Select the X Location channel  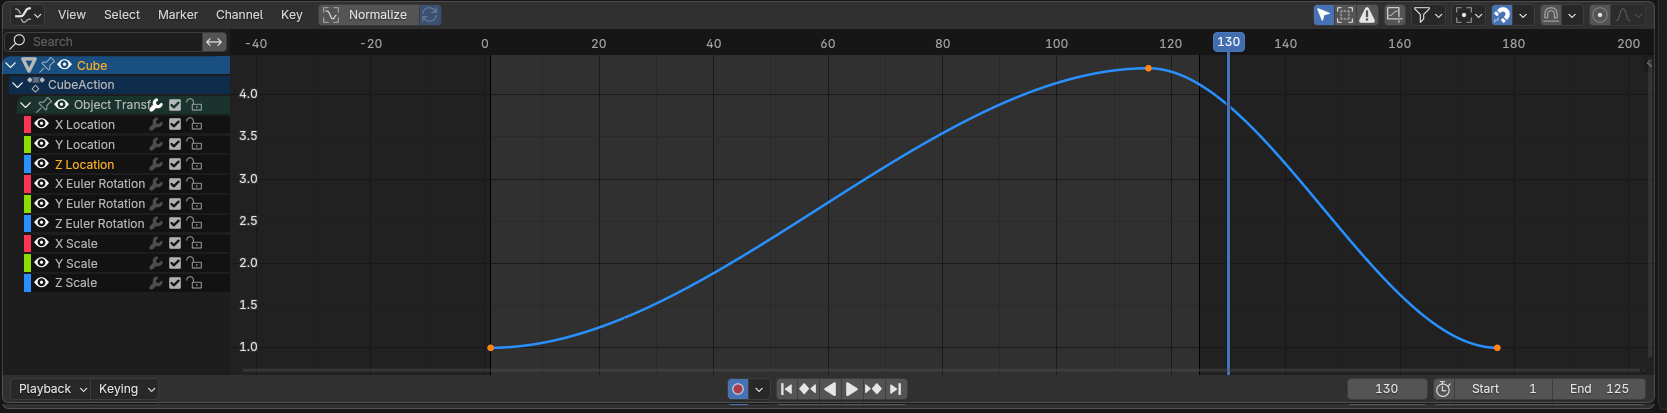click(x=85, y=125)
